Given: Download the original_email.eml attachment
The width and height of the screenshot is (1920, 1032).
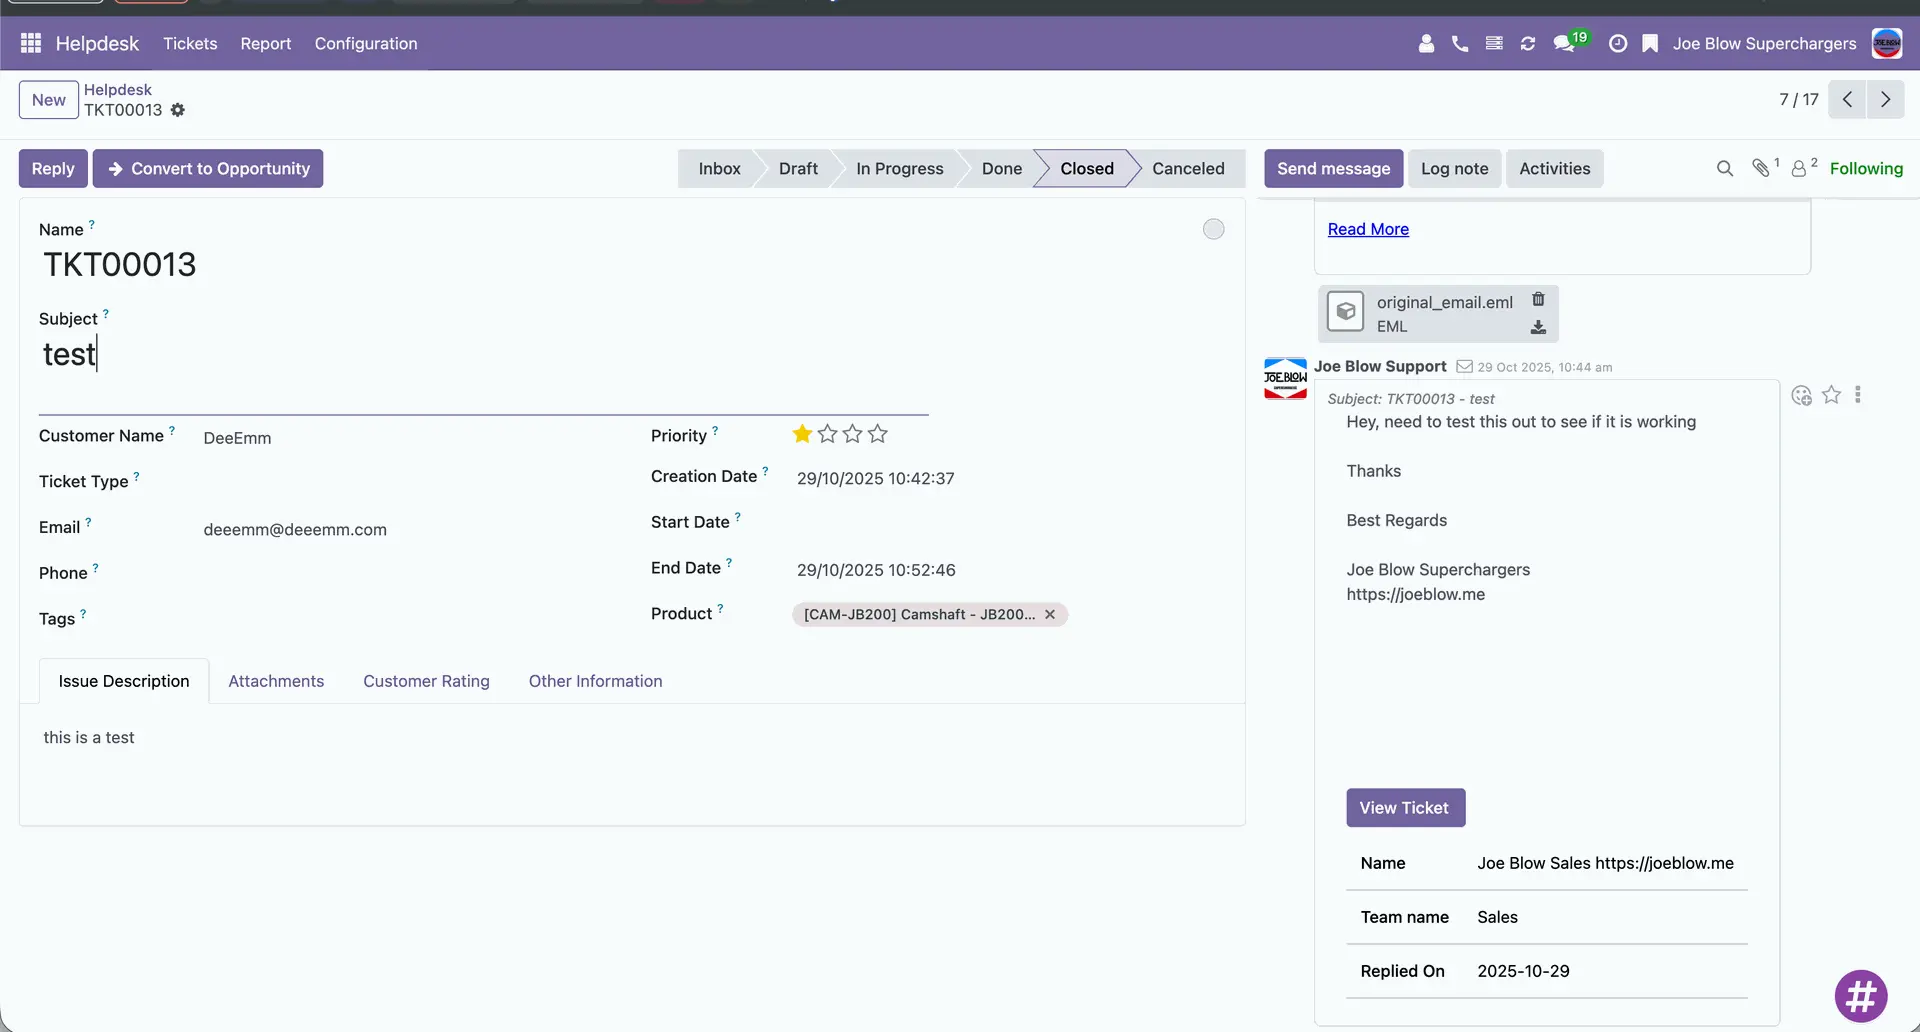Looking at the screenshot, I should tap(1538, 327).
